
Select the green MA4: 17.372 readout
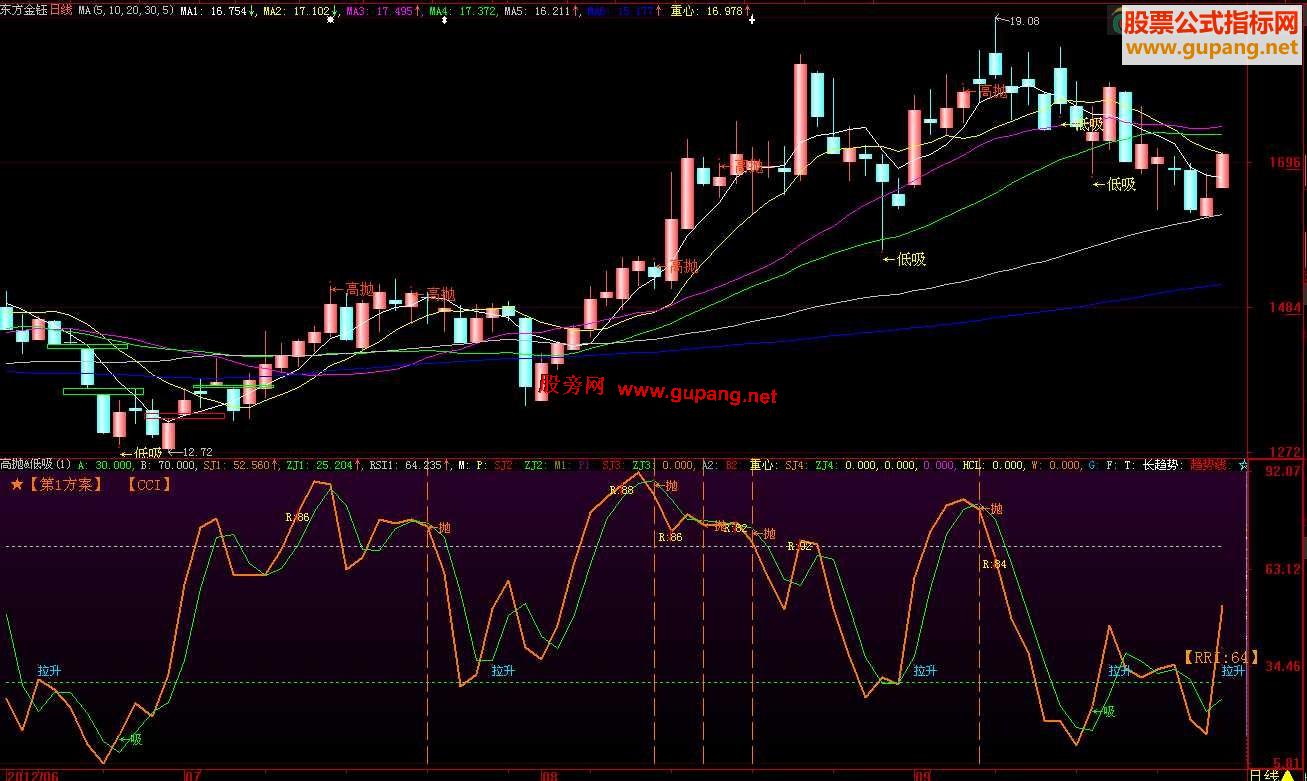click(x=463, y=11)
